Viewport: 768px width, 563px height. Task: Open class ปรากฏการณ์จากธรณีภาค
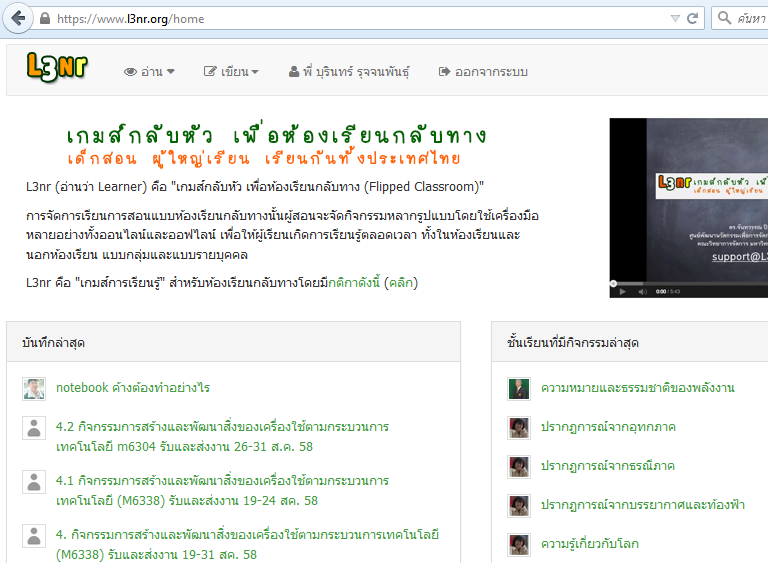click(608, 465)
